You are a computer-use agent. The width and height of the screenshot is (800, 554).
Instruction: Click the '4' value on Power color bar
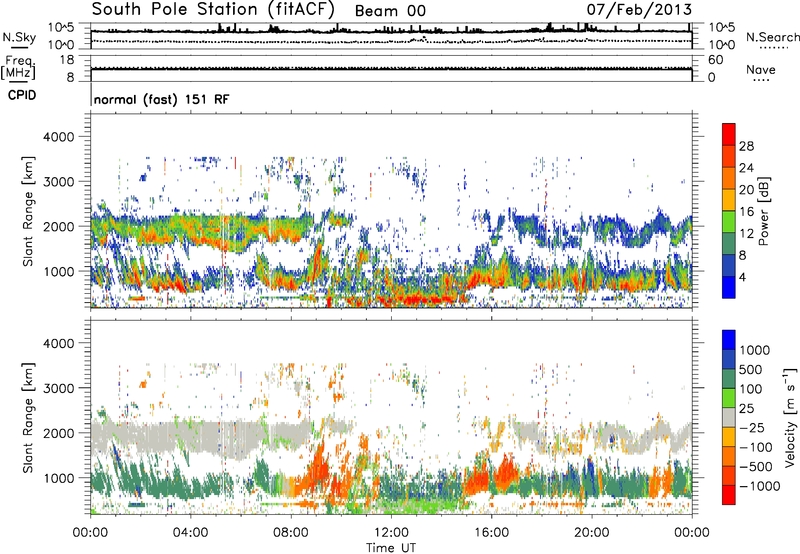(x=743, y=277)
